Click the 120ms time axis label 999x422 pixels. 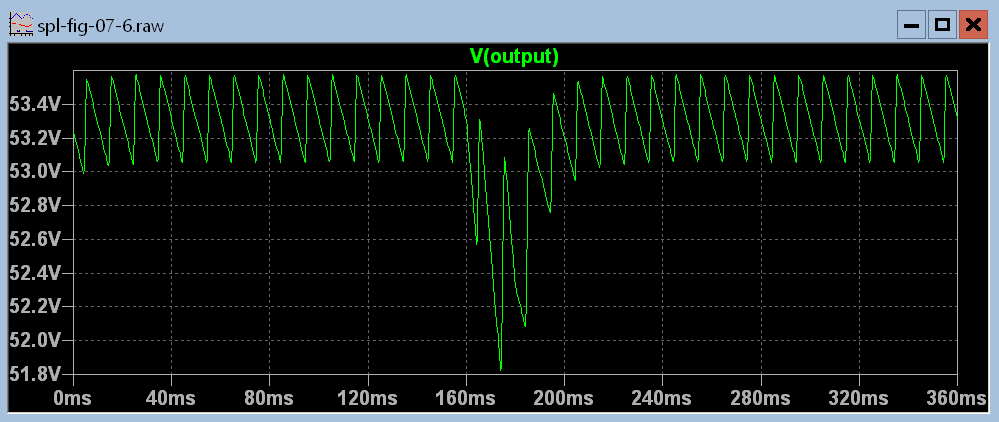click(x=368, y=398)
